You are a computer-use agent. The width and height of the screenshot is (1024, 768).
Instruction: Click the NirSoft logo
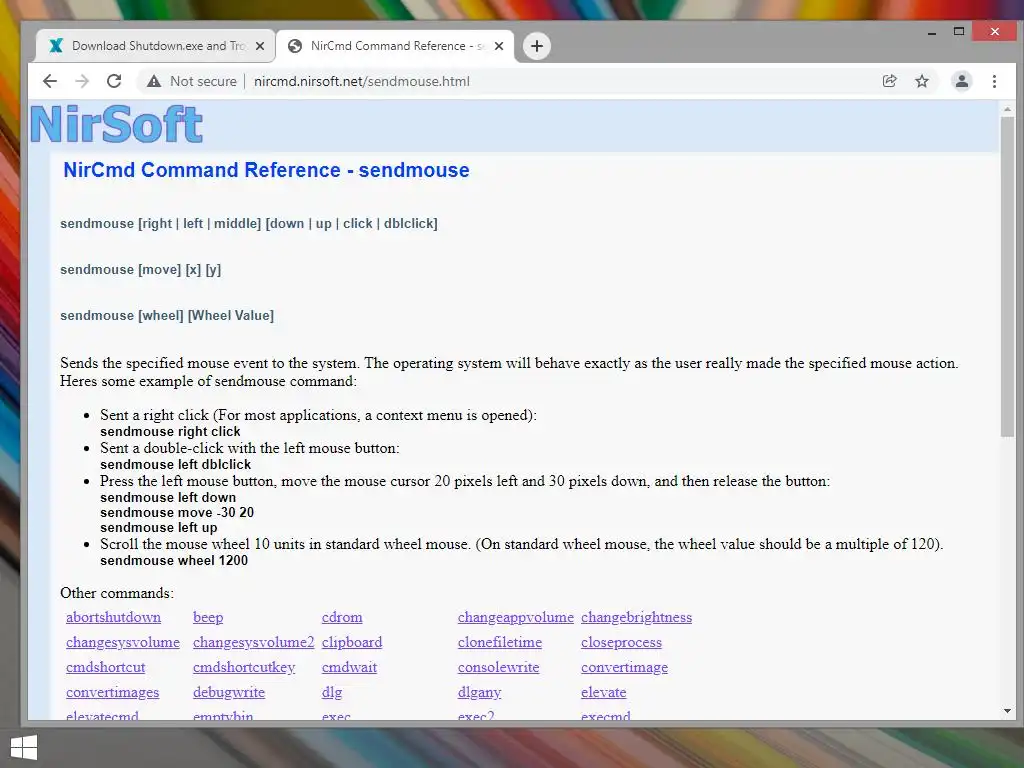click(x=116, y=124)
